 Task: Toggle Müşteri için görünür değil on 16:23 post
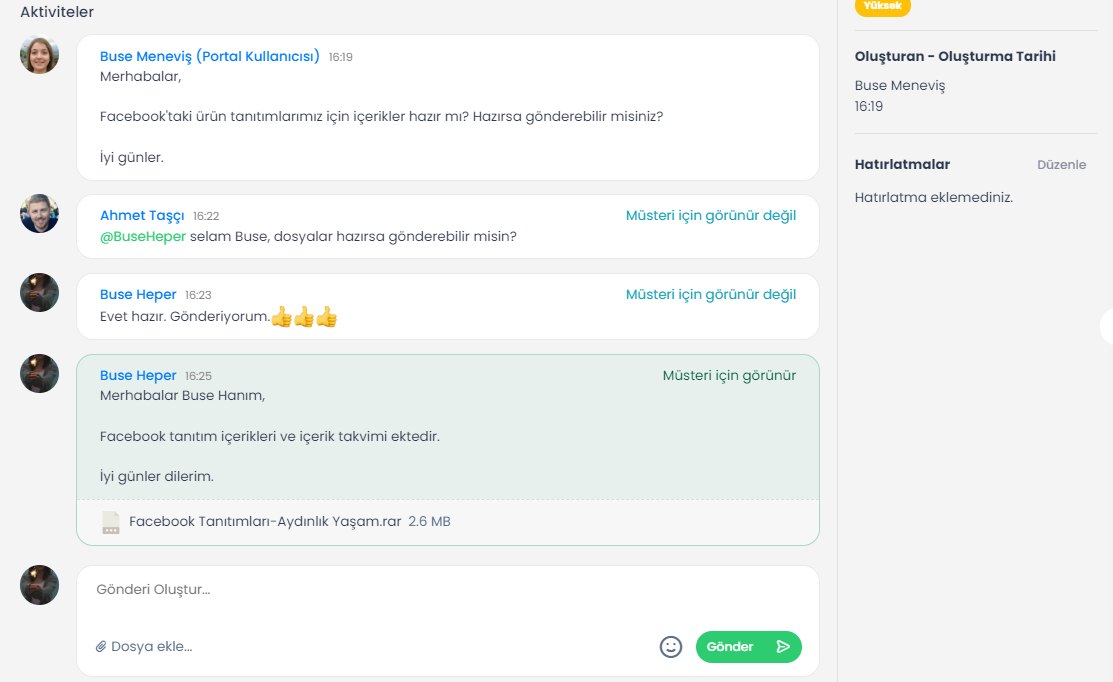click(711, 295)
